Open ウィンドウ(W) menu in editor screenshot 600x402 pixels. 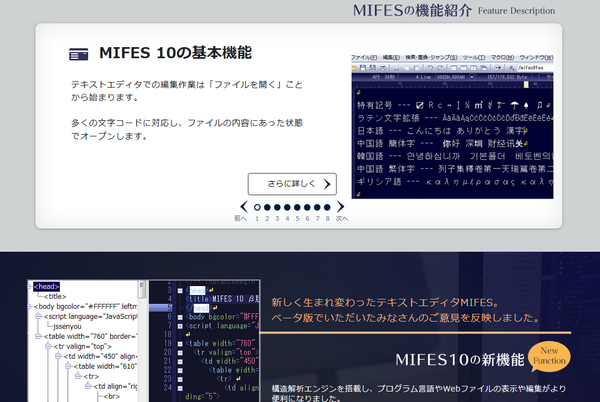click(x=536, y=57)
